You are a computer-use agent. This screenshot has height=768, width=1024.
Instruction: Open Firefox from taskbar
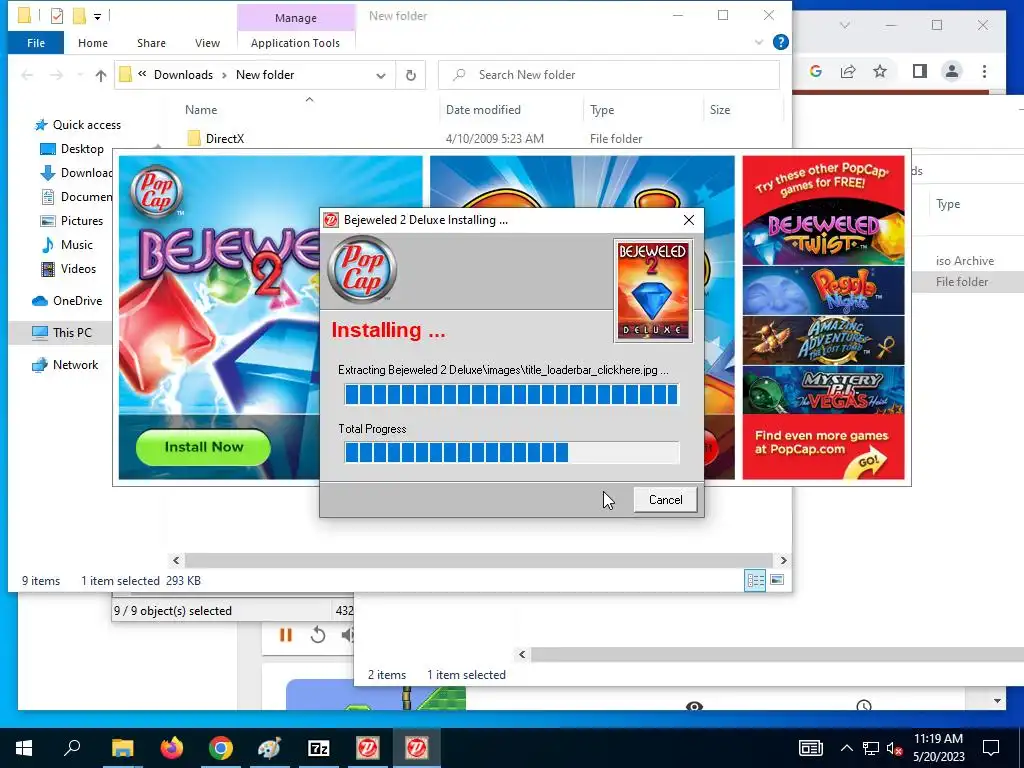click(172, 748)
